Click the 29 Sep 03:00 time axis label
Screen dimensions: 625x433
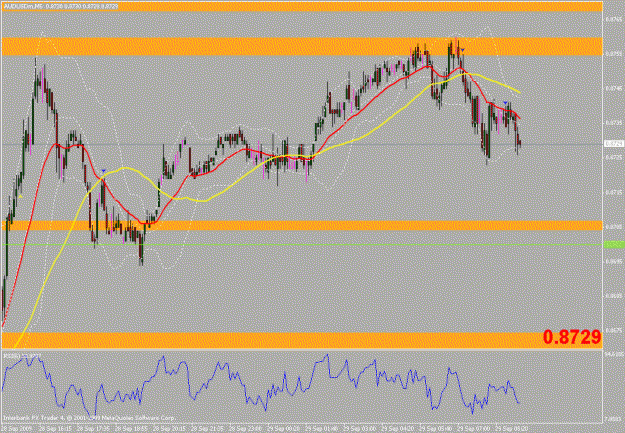point(360,429)
